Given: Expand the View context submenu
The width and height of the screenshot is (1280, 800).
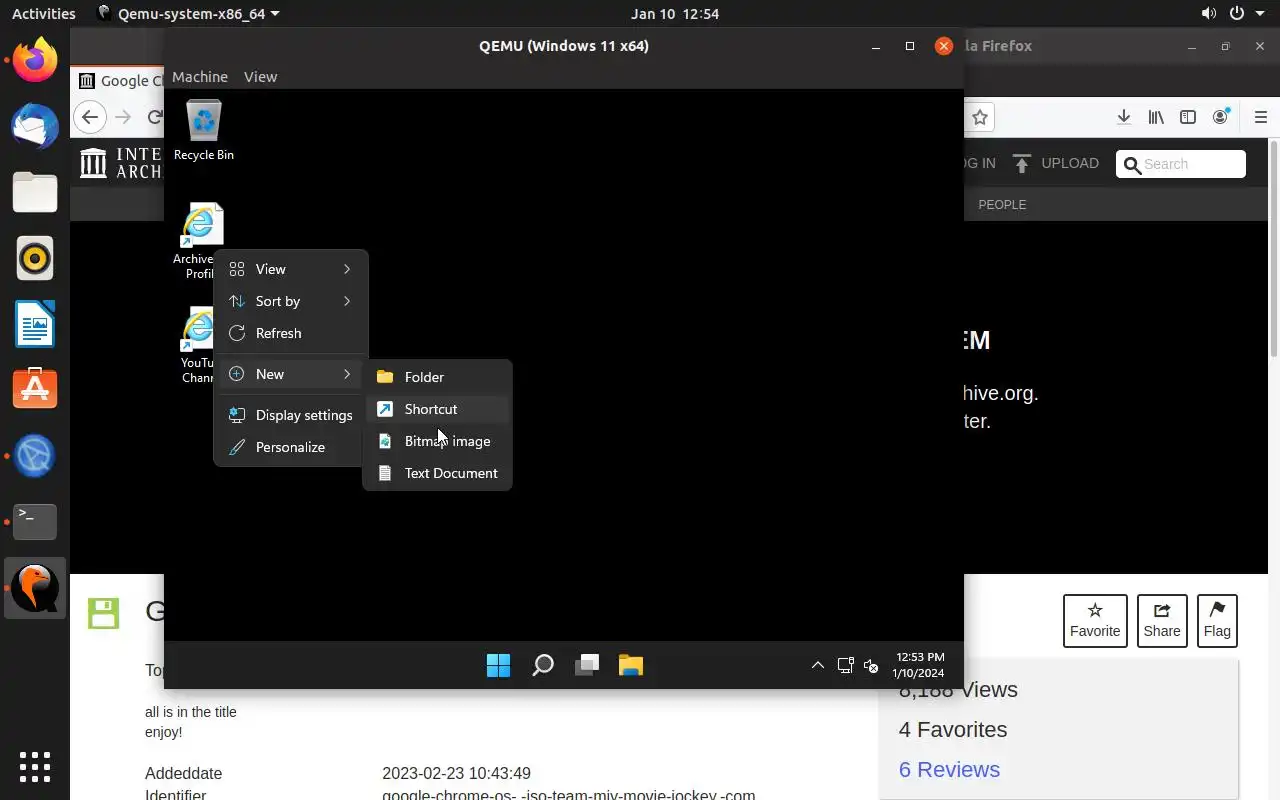Looking at the screenshot, I should (291, 269).
